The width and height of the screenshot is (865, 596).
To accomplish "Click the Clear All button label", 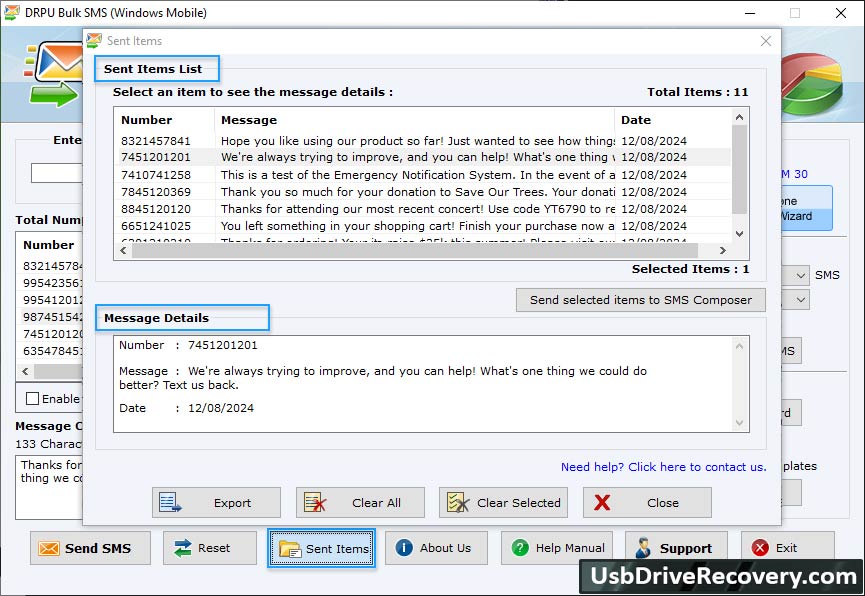I will pos(376,503).
